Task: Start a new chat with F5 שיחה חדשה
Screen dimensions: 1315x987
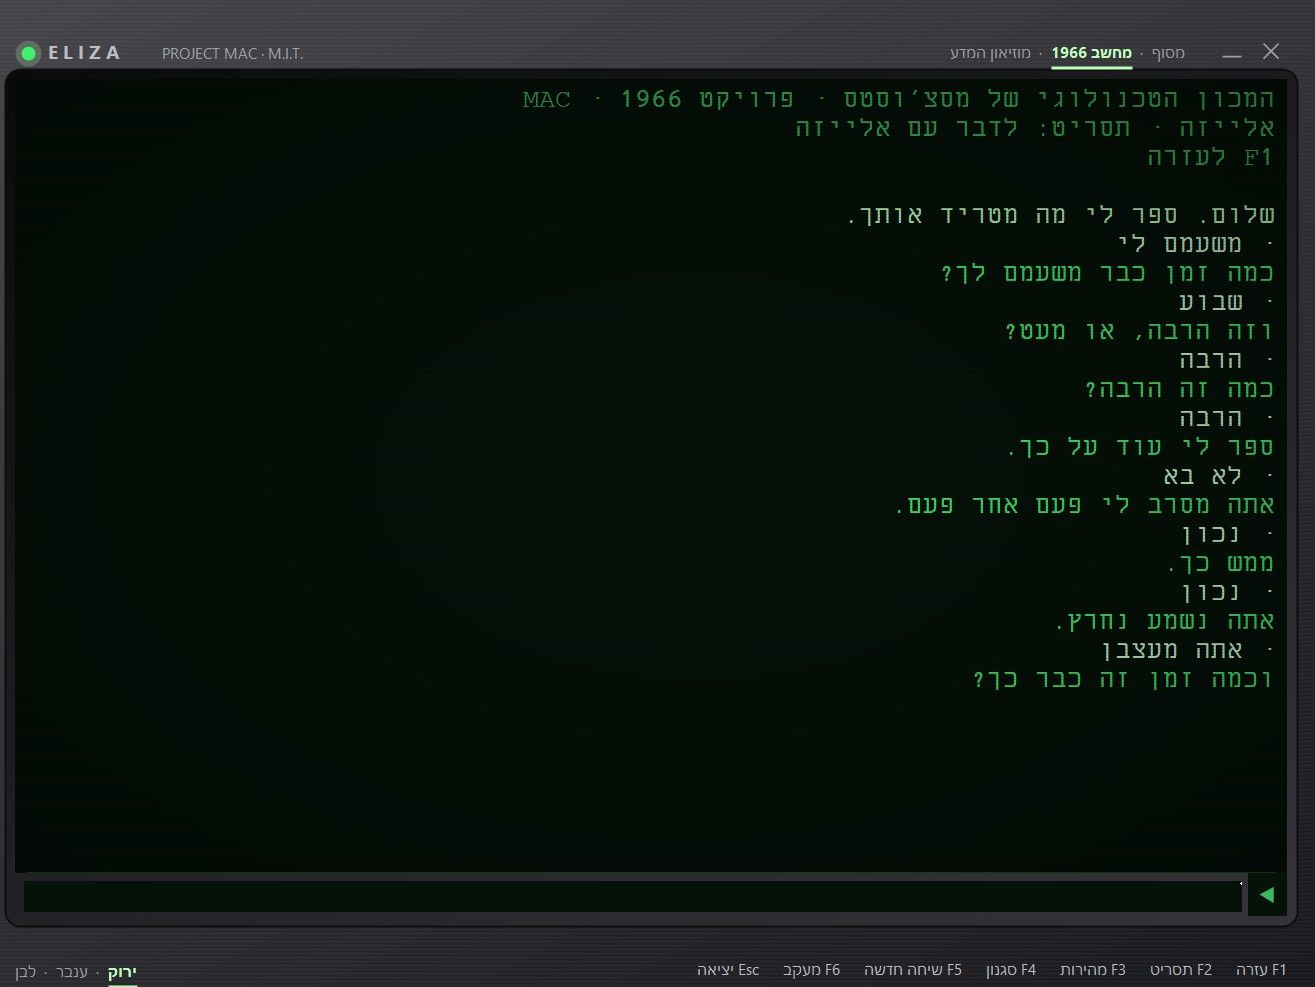Action: coord(913,970)
